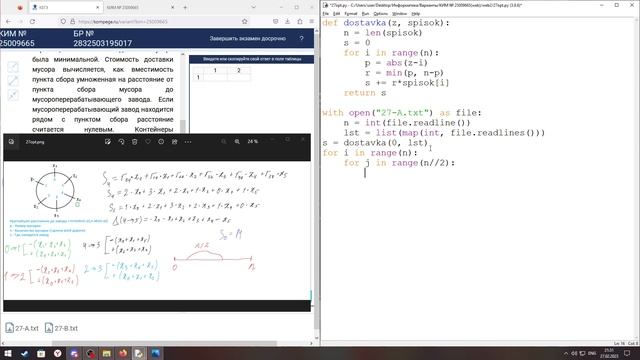Open the Photos app taskbar icon
Screen dimensions: 640x360
156,353
